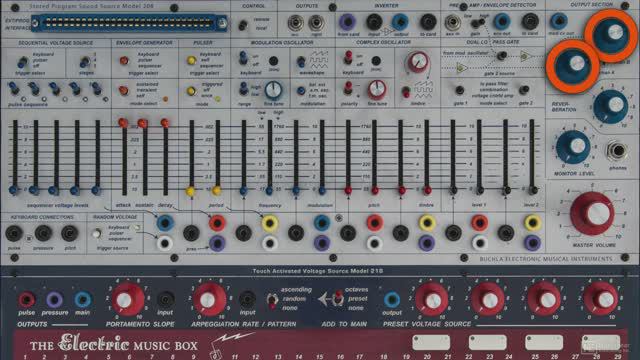Click the right output jack
Screen dimensions: 640x360
(316, 23)
